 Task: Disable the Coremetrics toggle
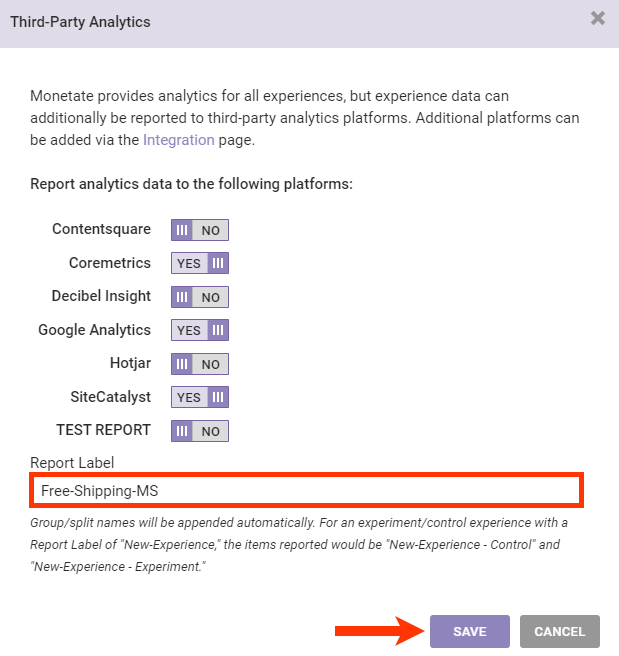pyautogui.click(x=200, y=264)
